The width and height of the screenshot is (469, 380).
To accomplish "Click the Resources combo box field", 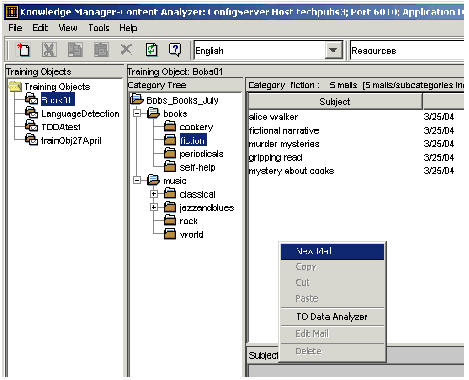I will [407, 51].
